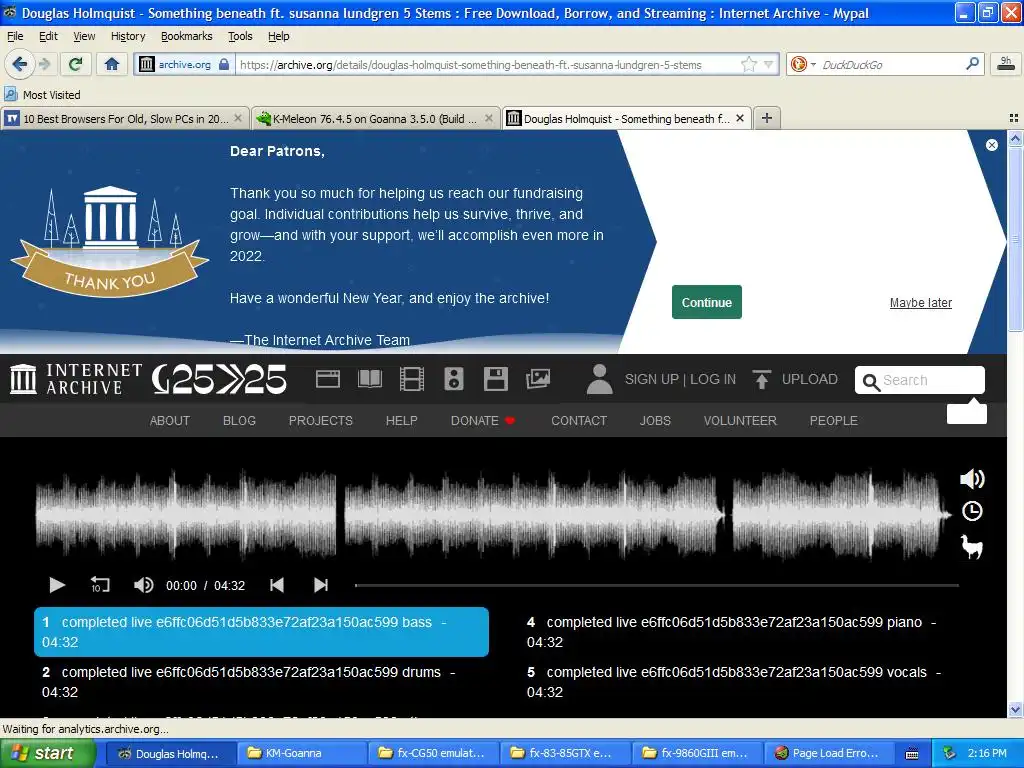Open the BLOG nav link
This screenshot has height=768, width=1024.
coord(239,421)
